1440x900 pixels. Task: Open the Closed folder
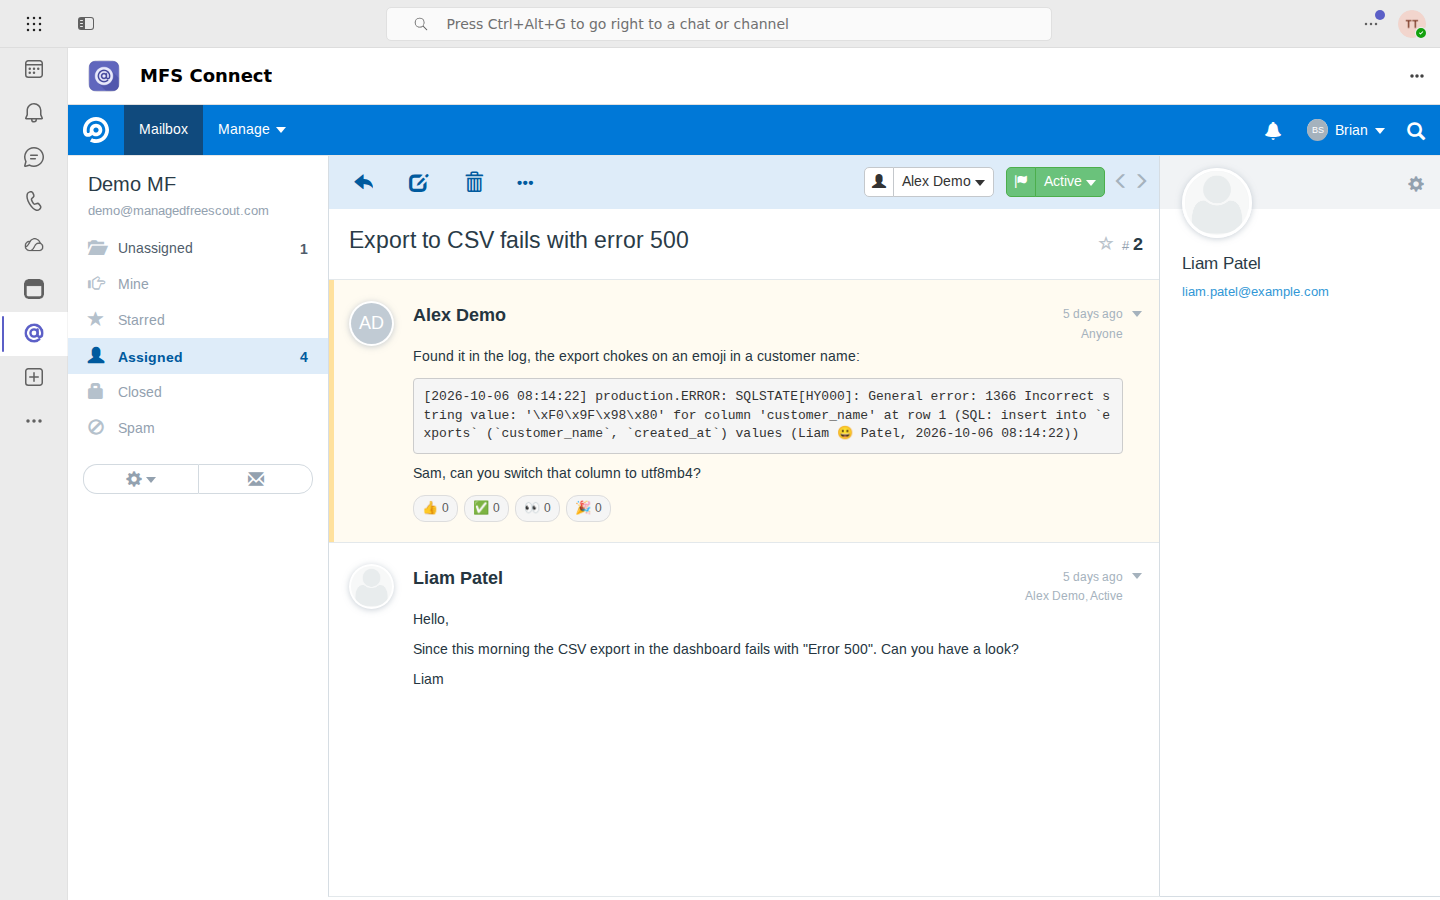coord(198,392)
